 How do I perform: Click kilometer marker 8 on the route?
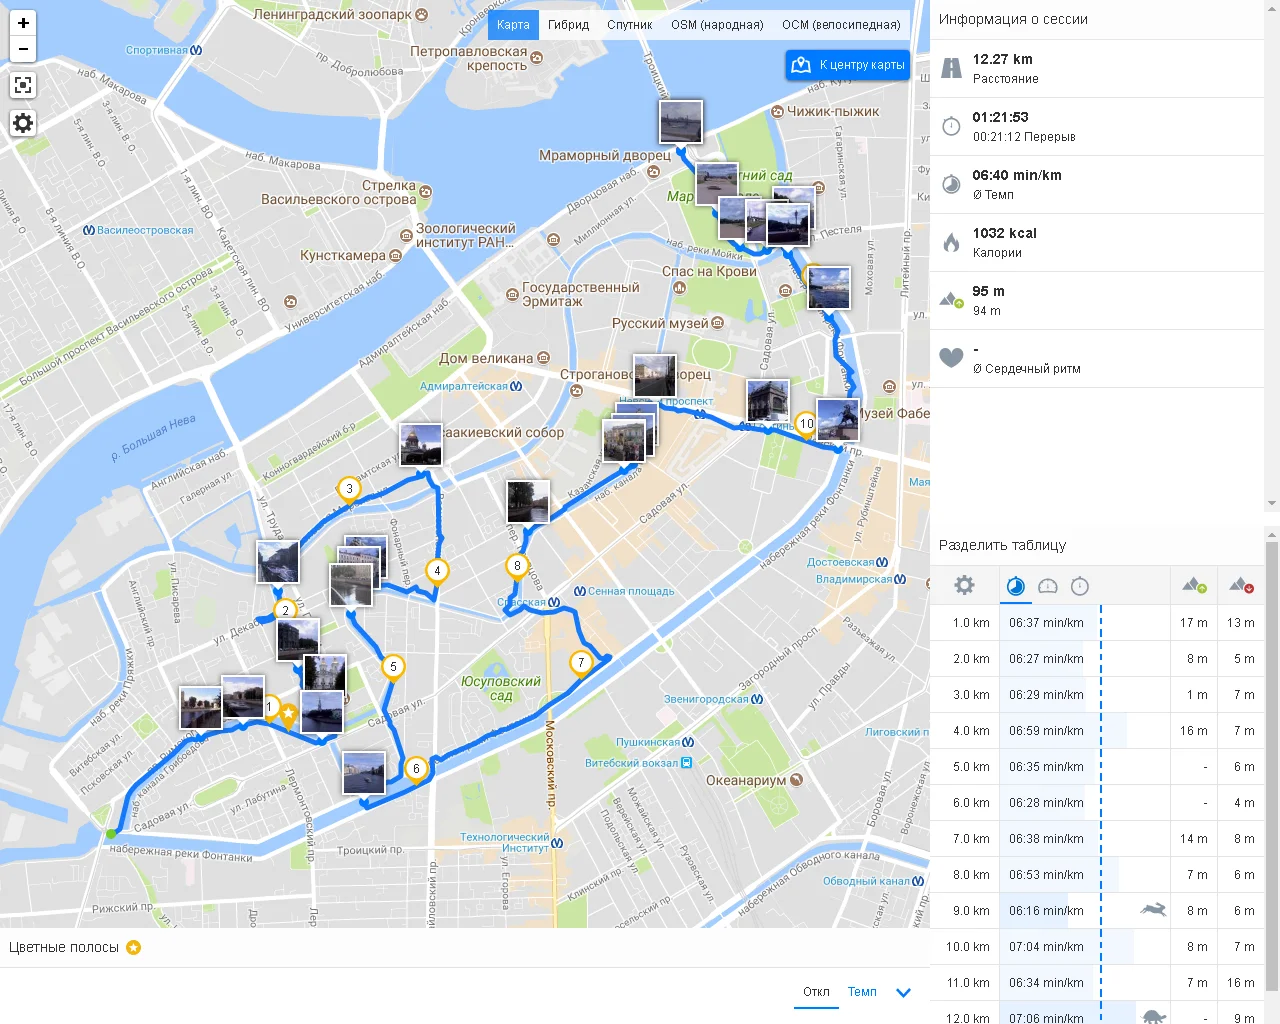(517, 566)
